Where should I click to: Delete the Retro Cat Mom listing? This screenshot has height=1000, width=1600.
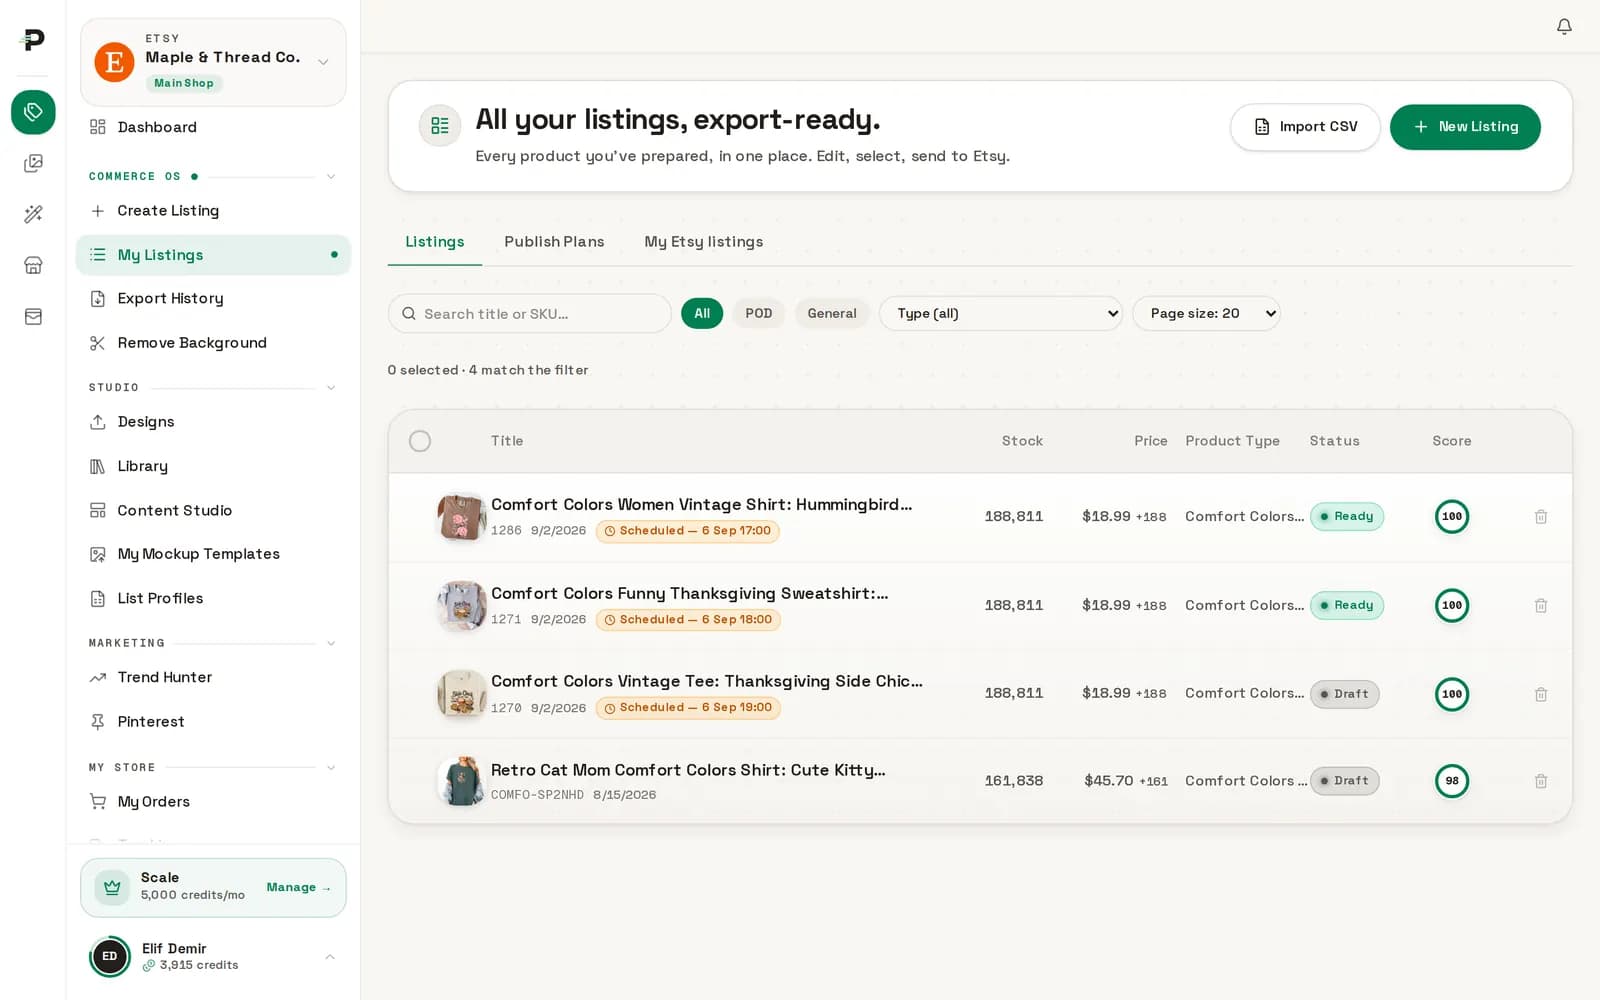(x=1541, y=781)
